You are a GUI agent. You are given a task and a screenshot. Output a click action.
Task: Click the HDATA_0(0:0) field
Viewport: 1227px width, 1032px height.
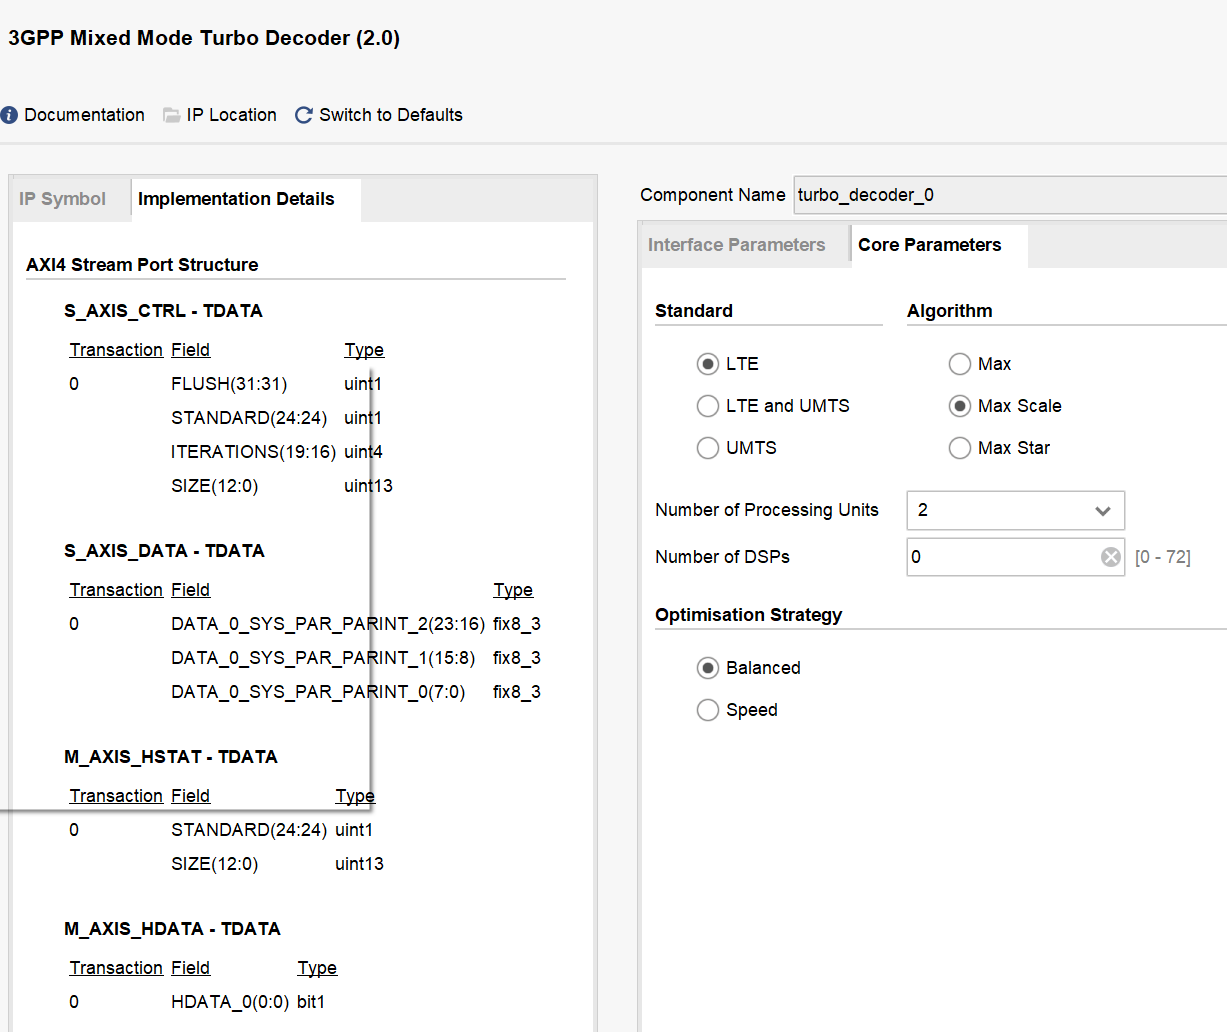[230, 1002]
